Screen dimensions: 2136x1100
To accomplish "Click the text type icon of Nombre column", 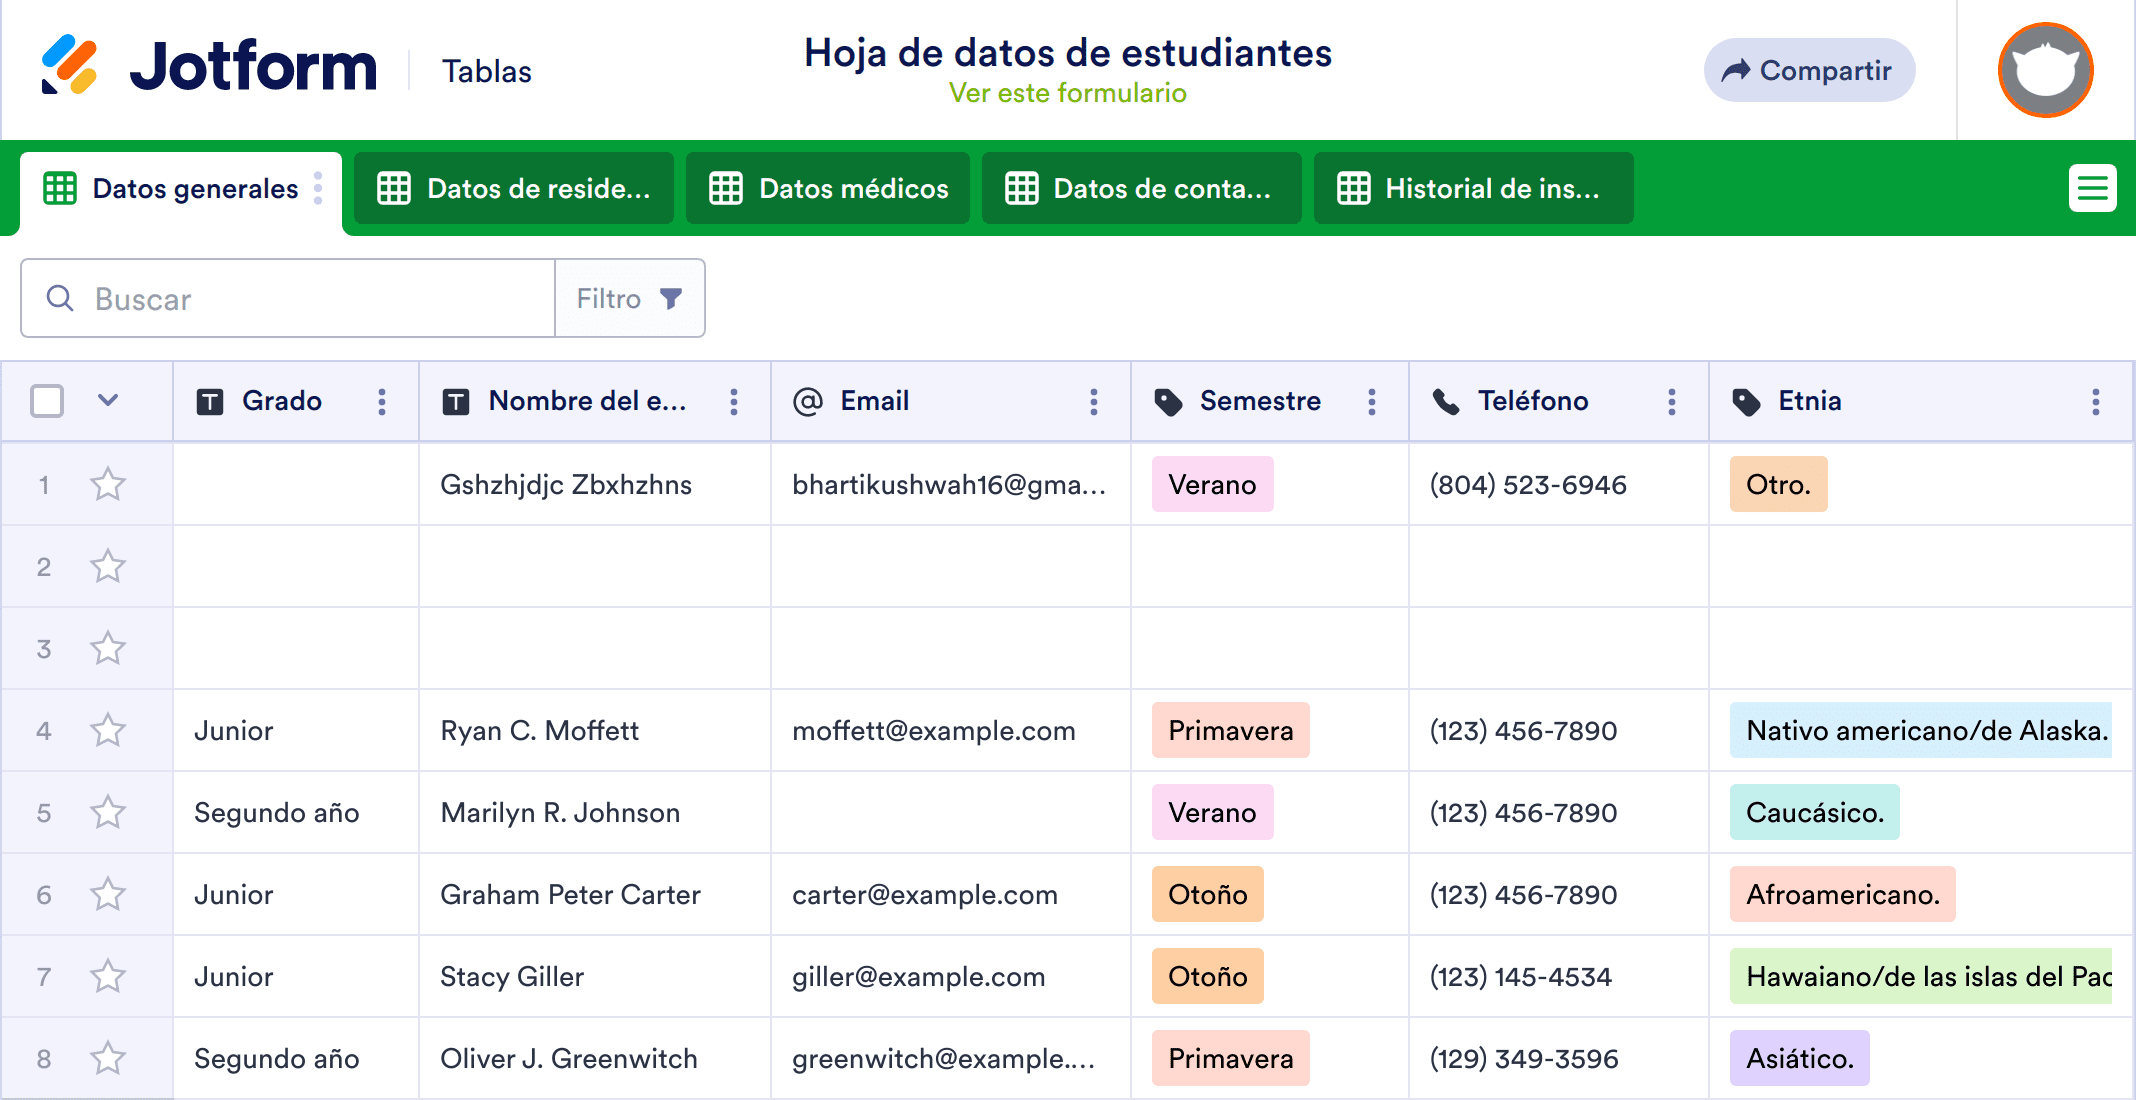I will [x=456, y=402].
